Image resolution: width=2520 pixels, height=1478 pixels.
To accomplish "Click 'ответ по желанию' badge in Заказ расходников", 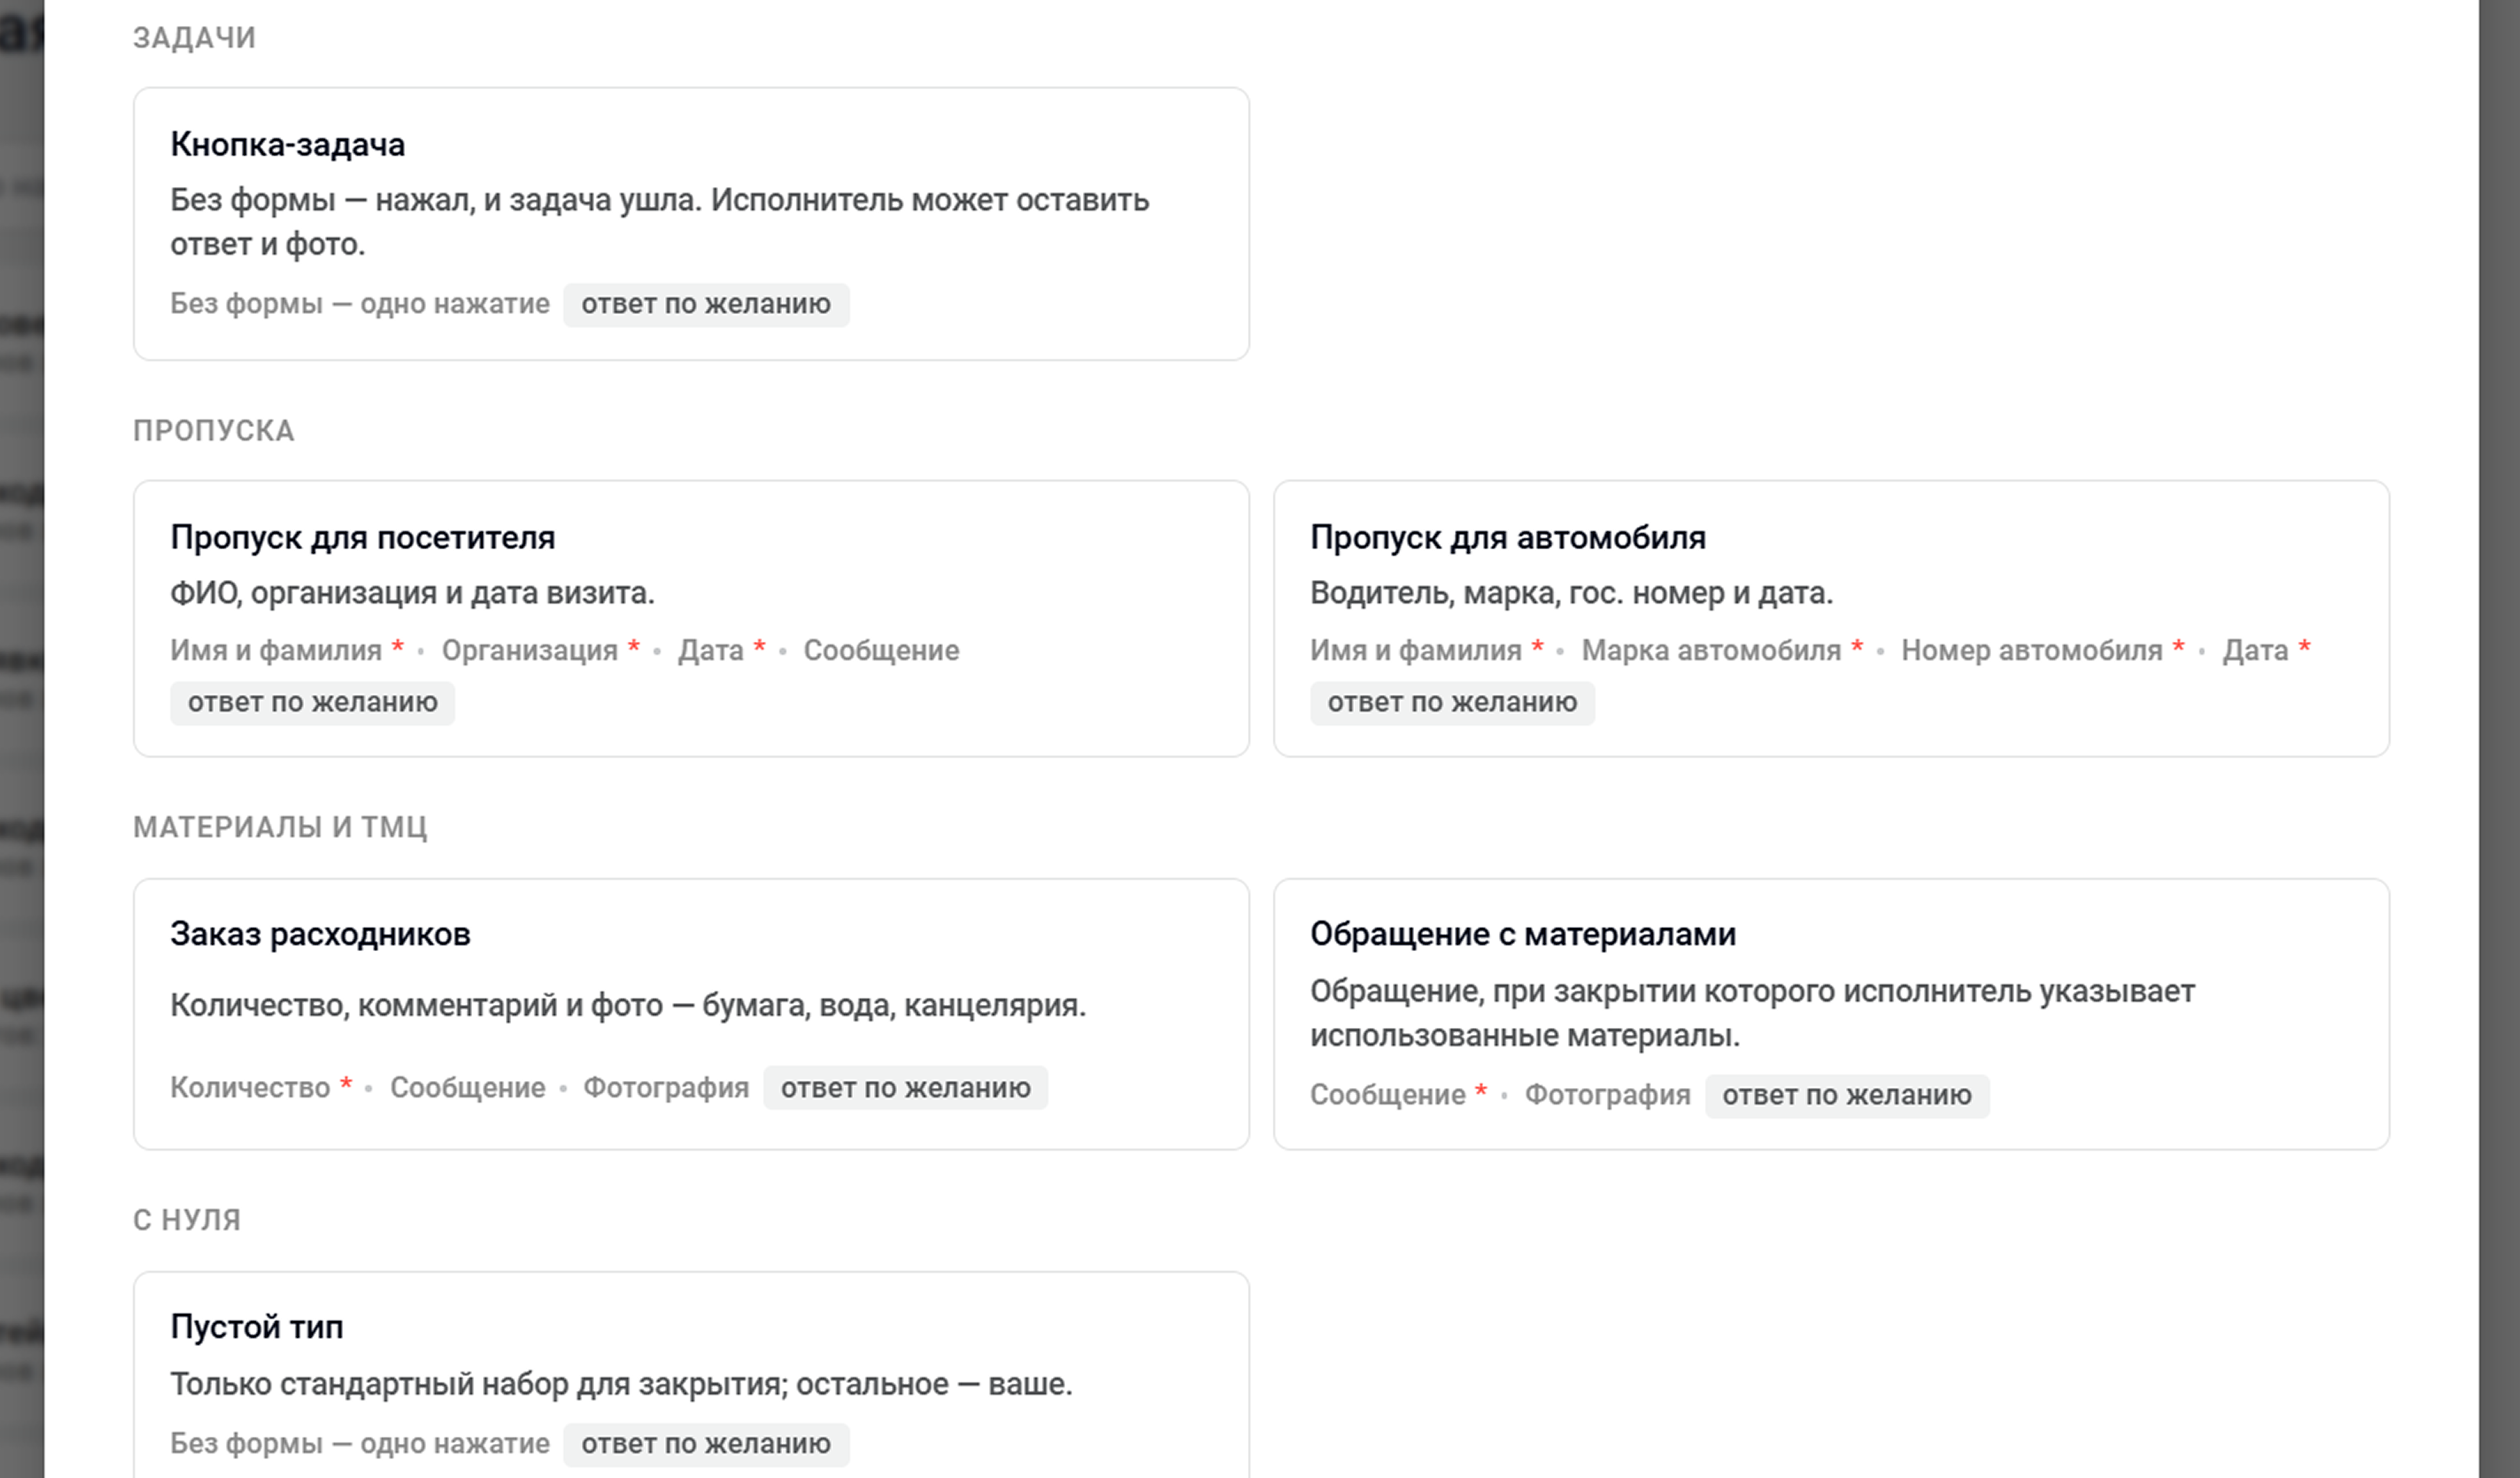I will pyautogui.click(x=905, y=1088).
